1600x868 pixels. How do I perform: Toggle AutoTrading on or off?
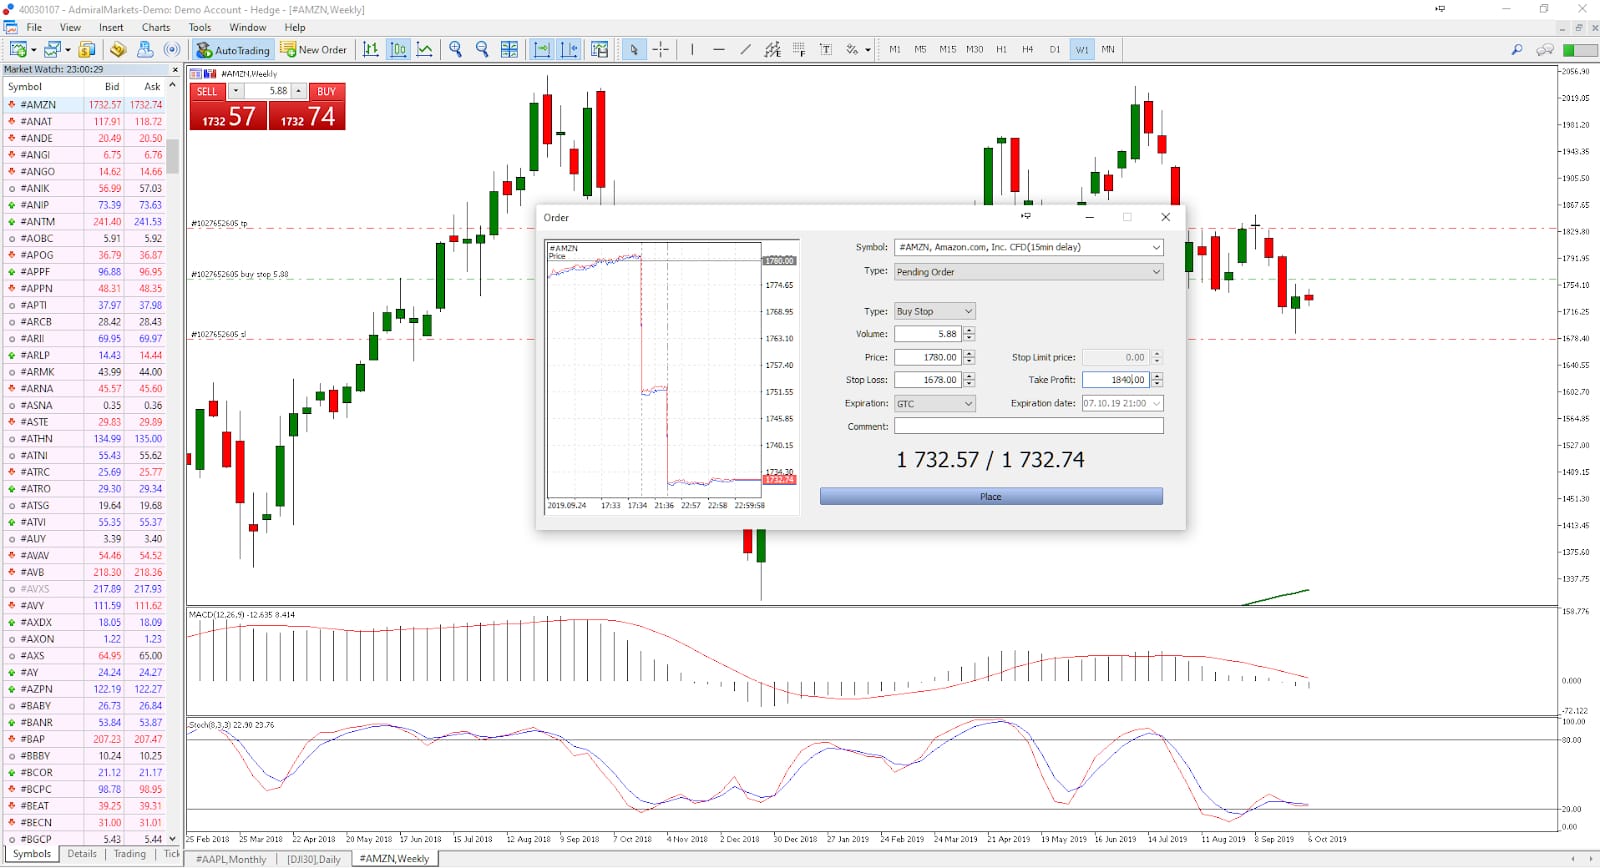pos(233,49)
